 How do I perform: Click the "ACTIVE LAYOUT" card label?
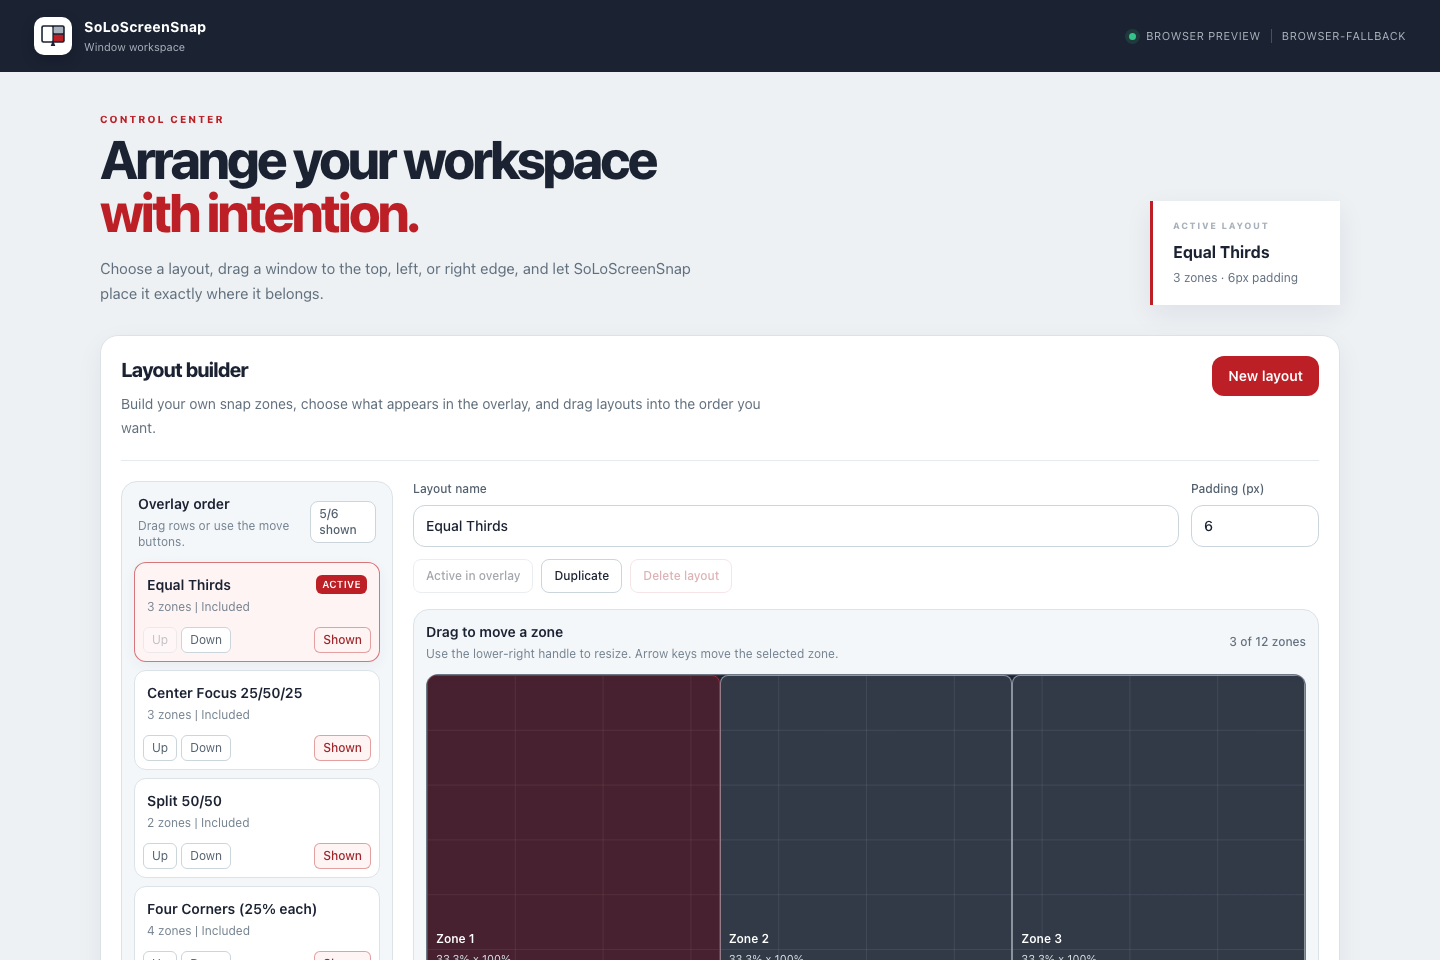point(1220,226)
